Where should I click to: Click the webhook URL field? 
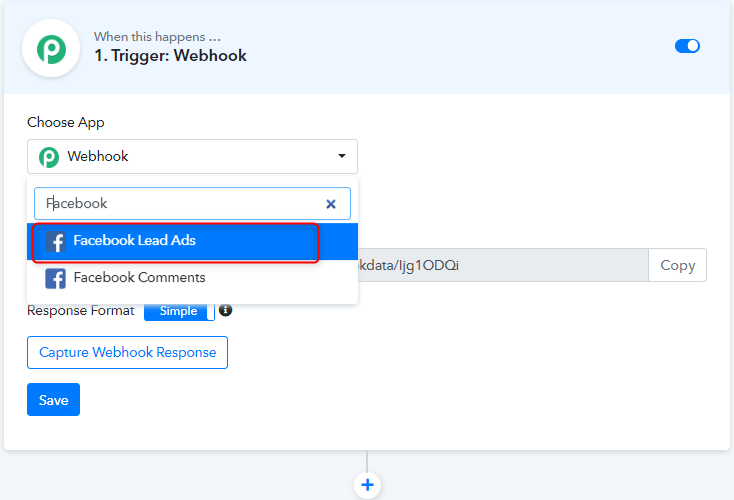(x=503, y=265)
